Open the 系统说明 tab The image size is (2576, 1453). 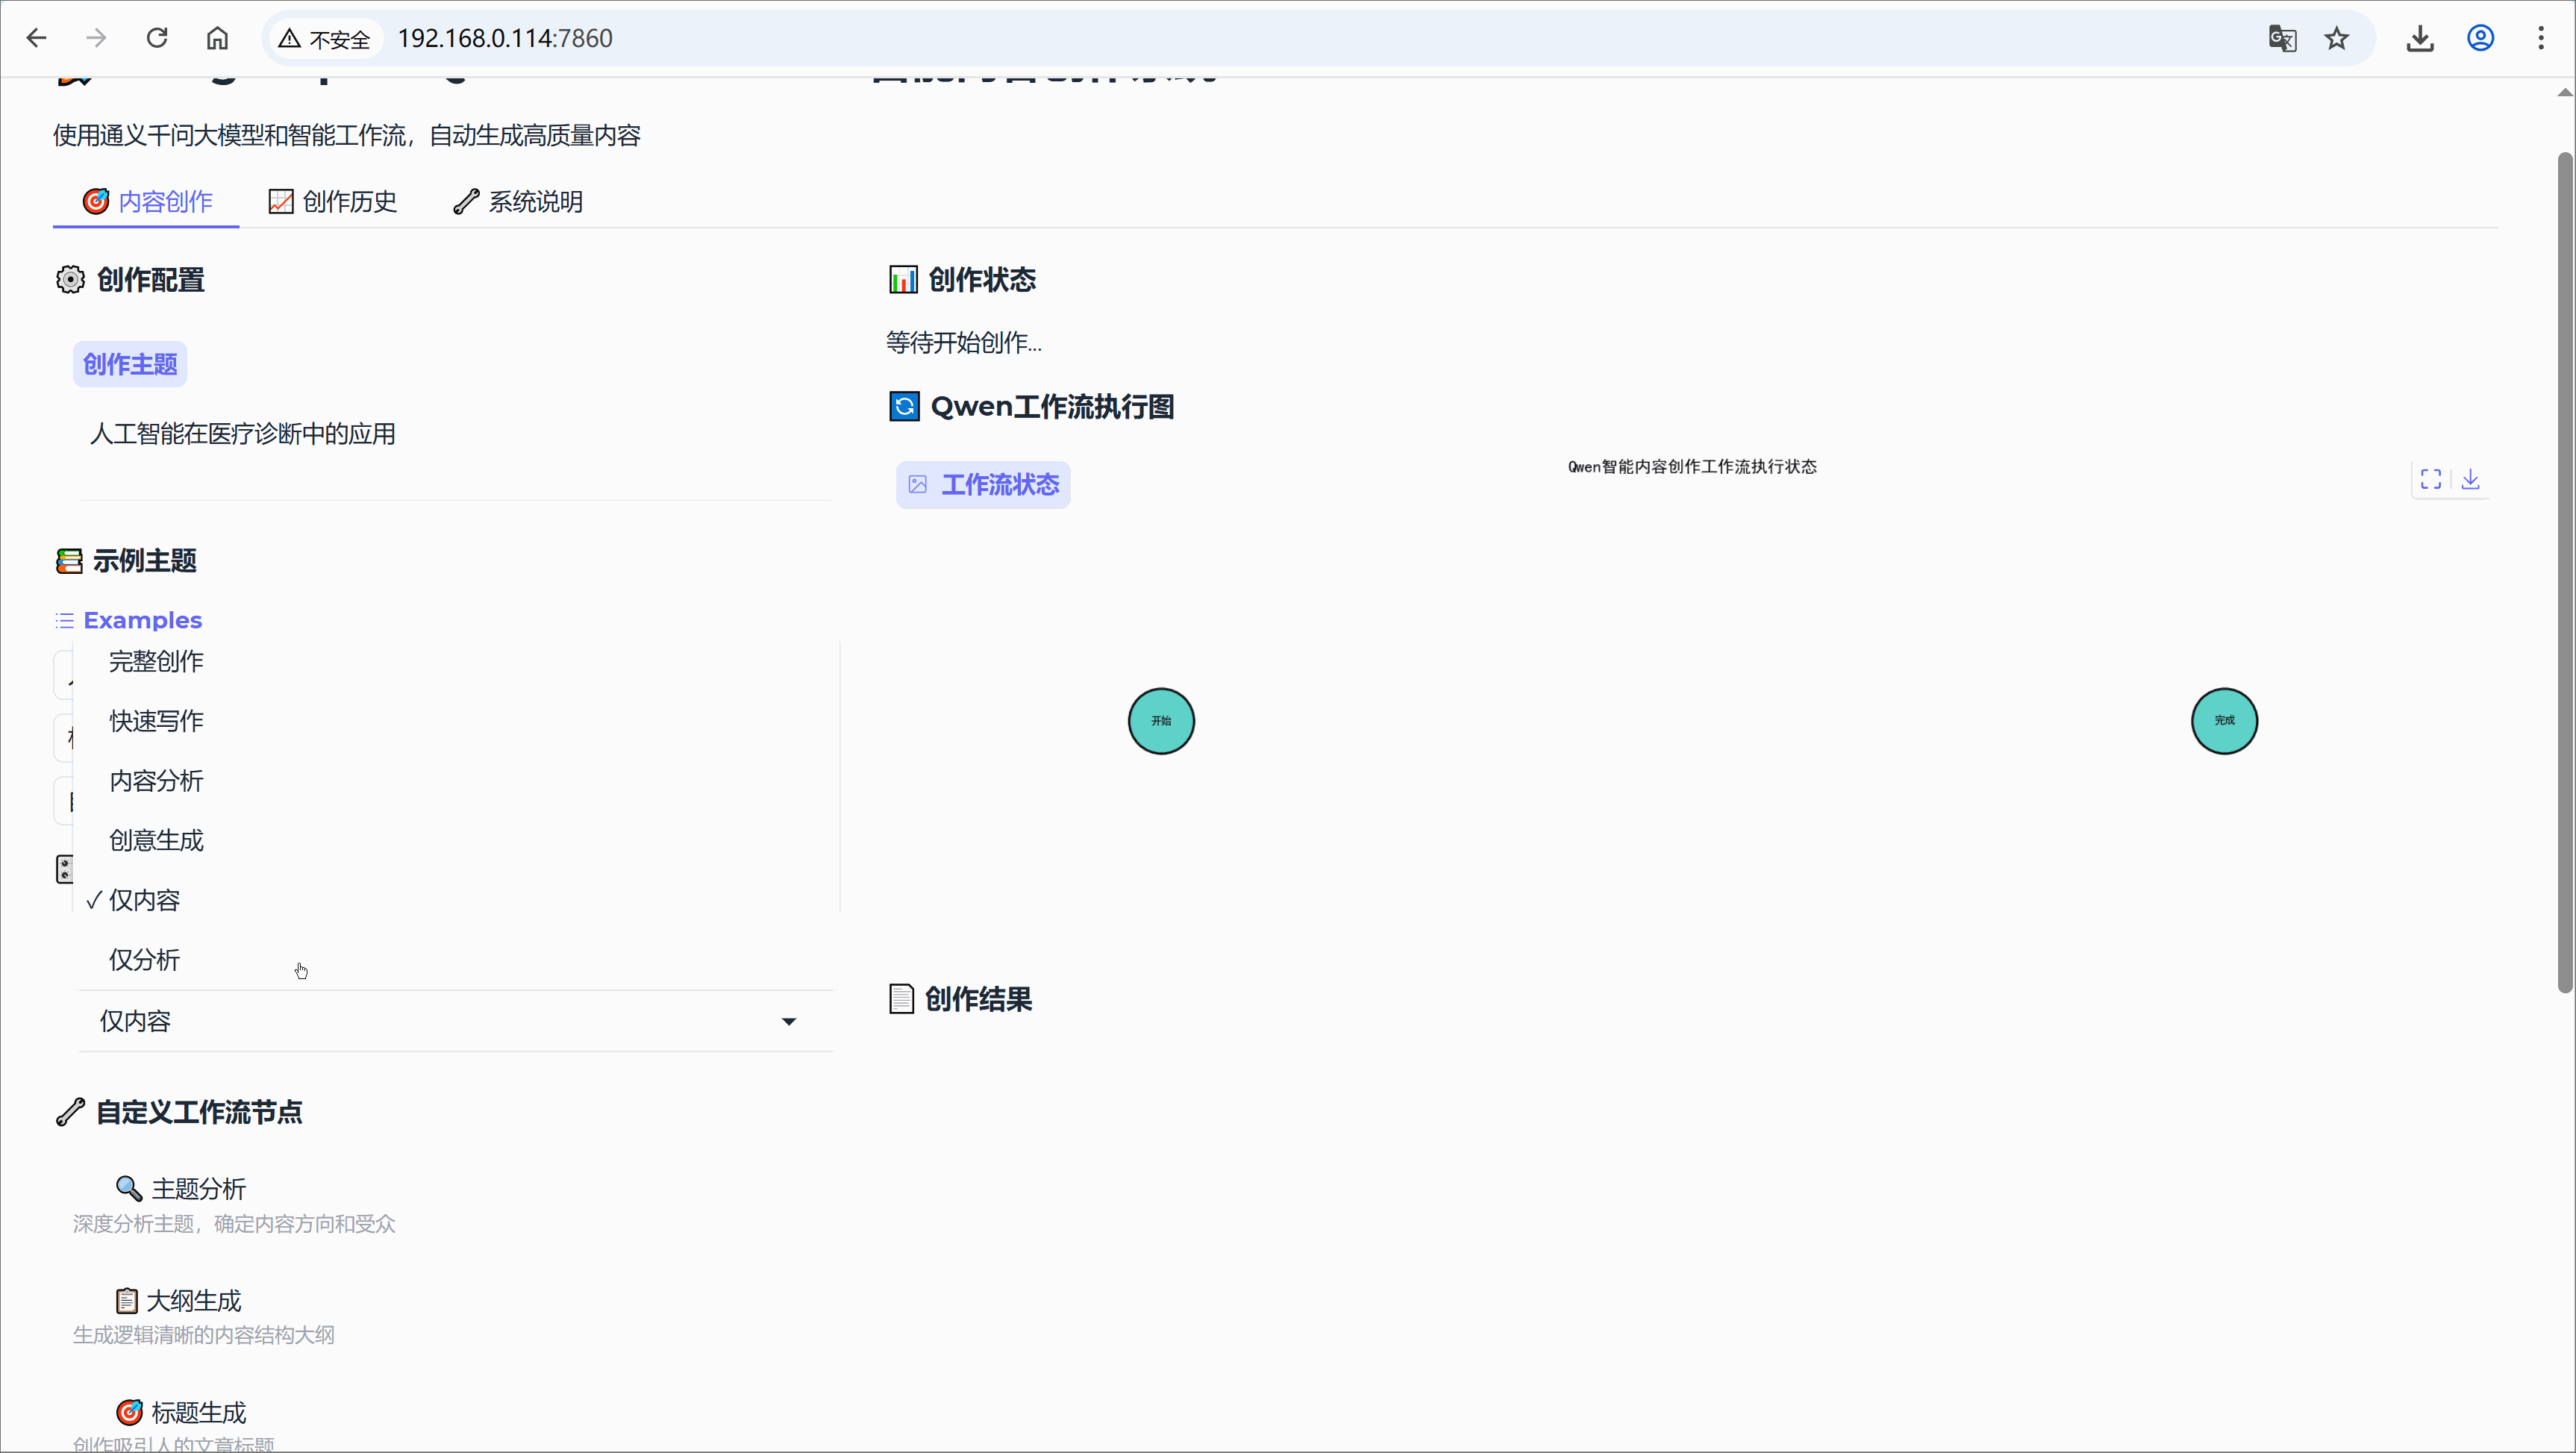pyautogui.click(x=517, y=201)
